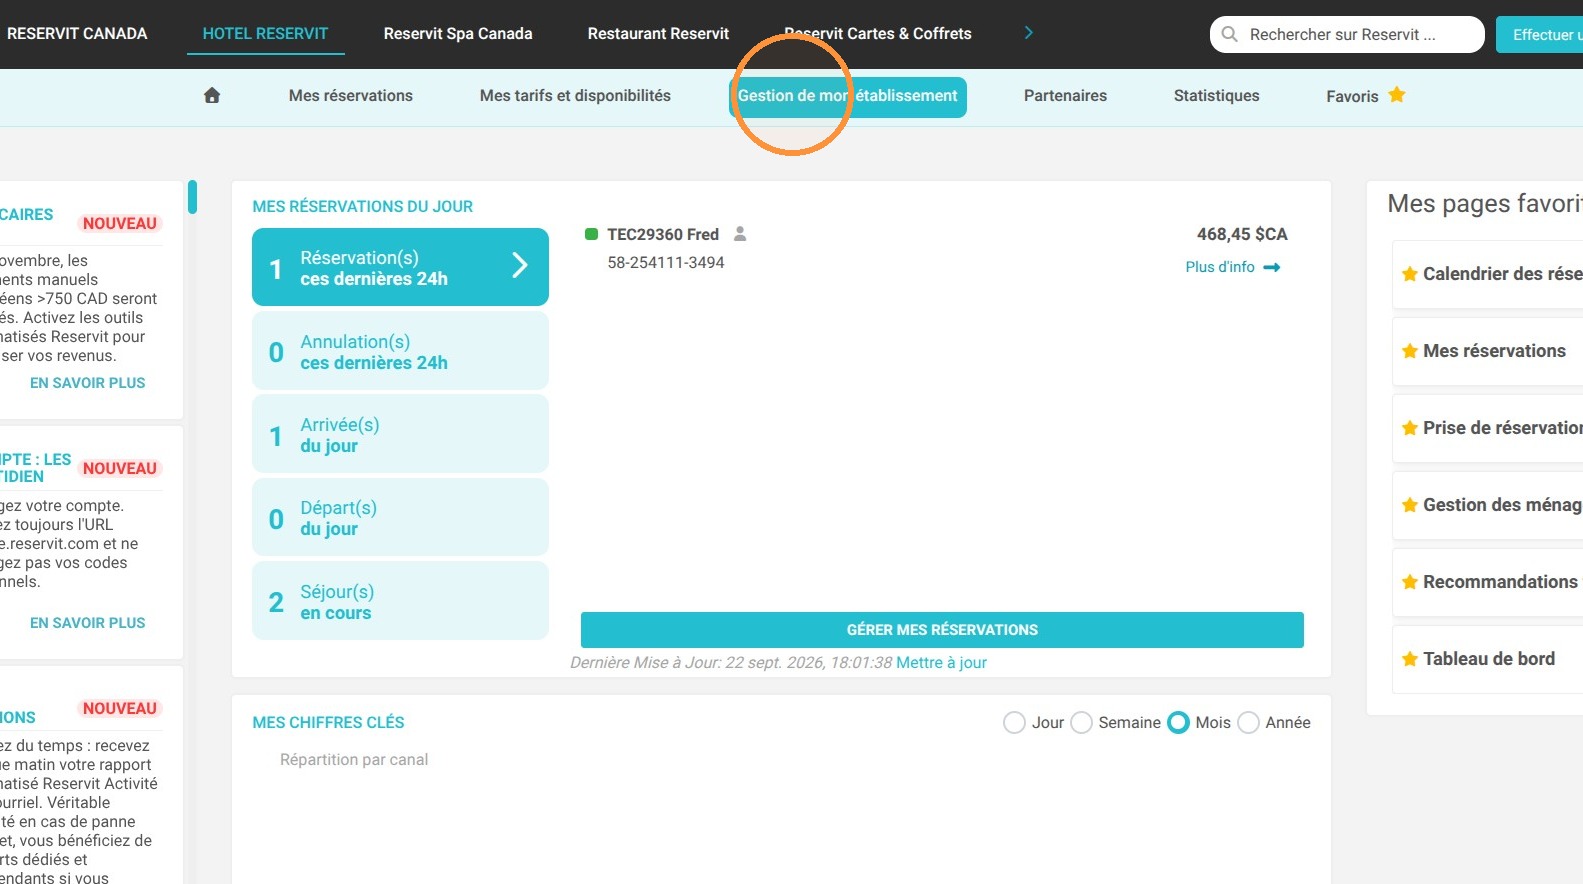Switch to Restaurant Reservit

click(658, 33)
